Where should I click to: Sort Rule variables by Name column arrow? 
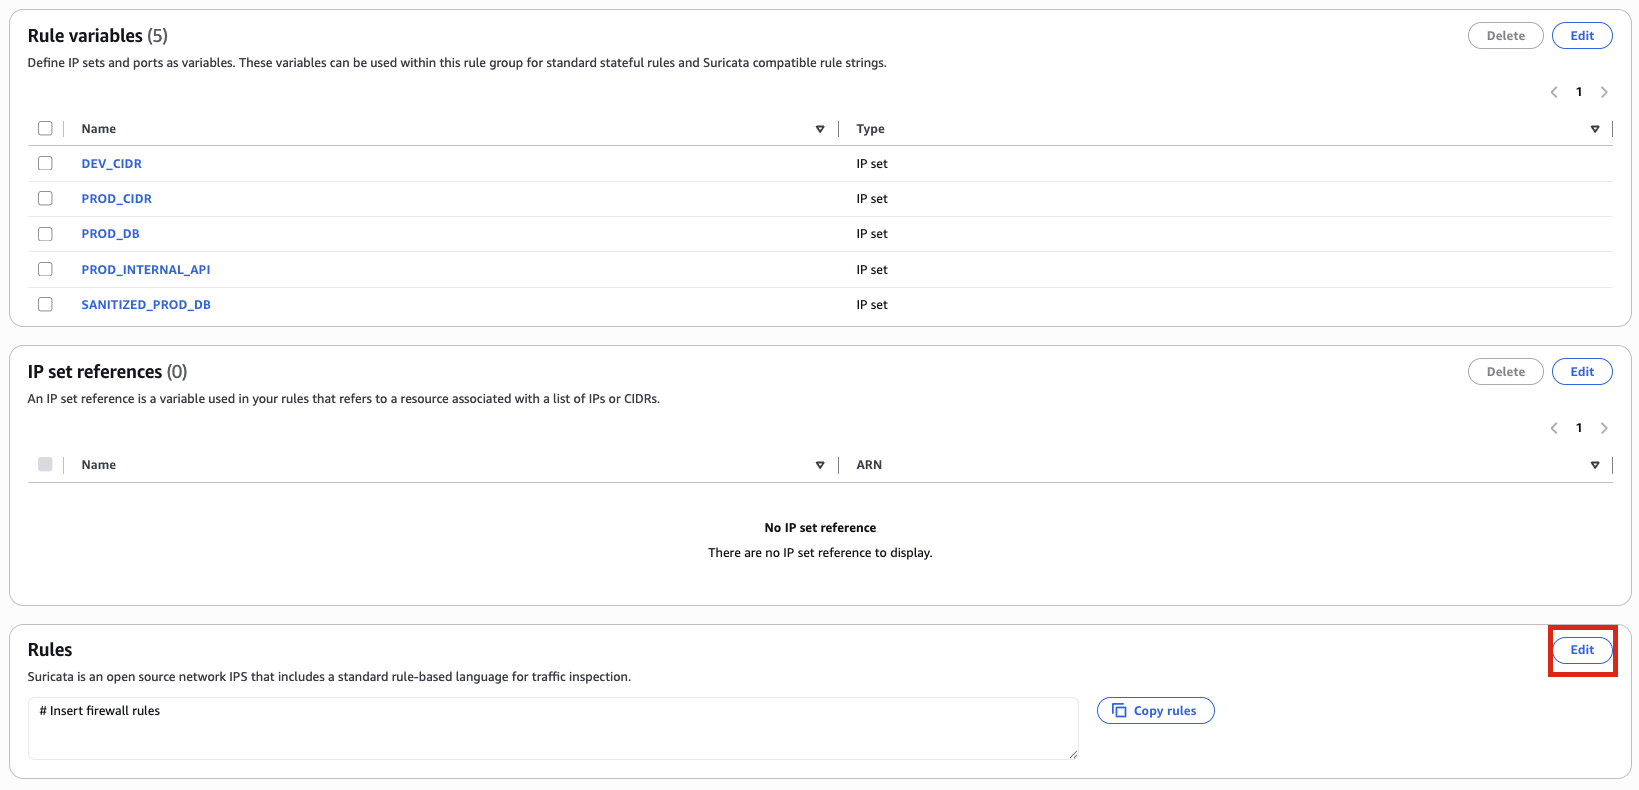point(820,129)
